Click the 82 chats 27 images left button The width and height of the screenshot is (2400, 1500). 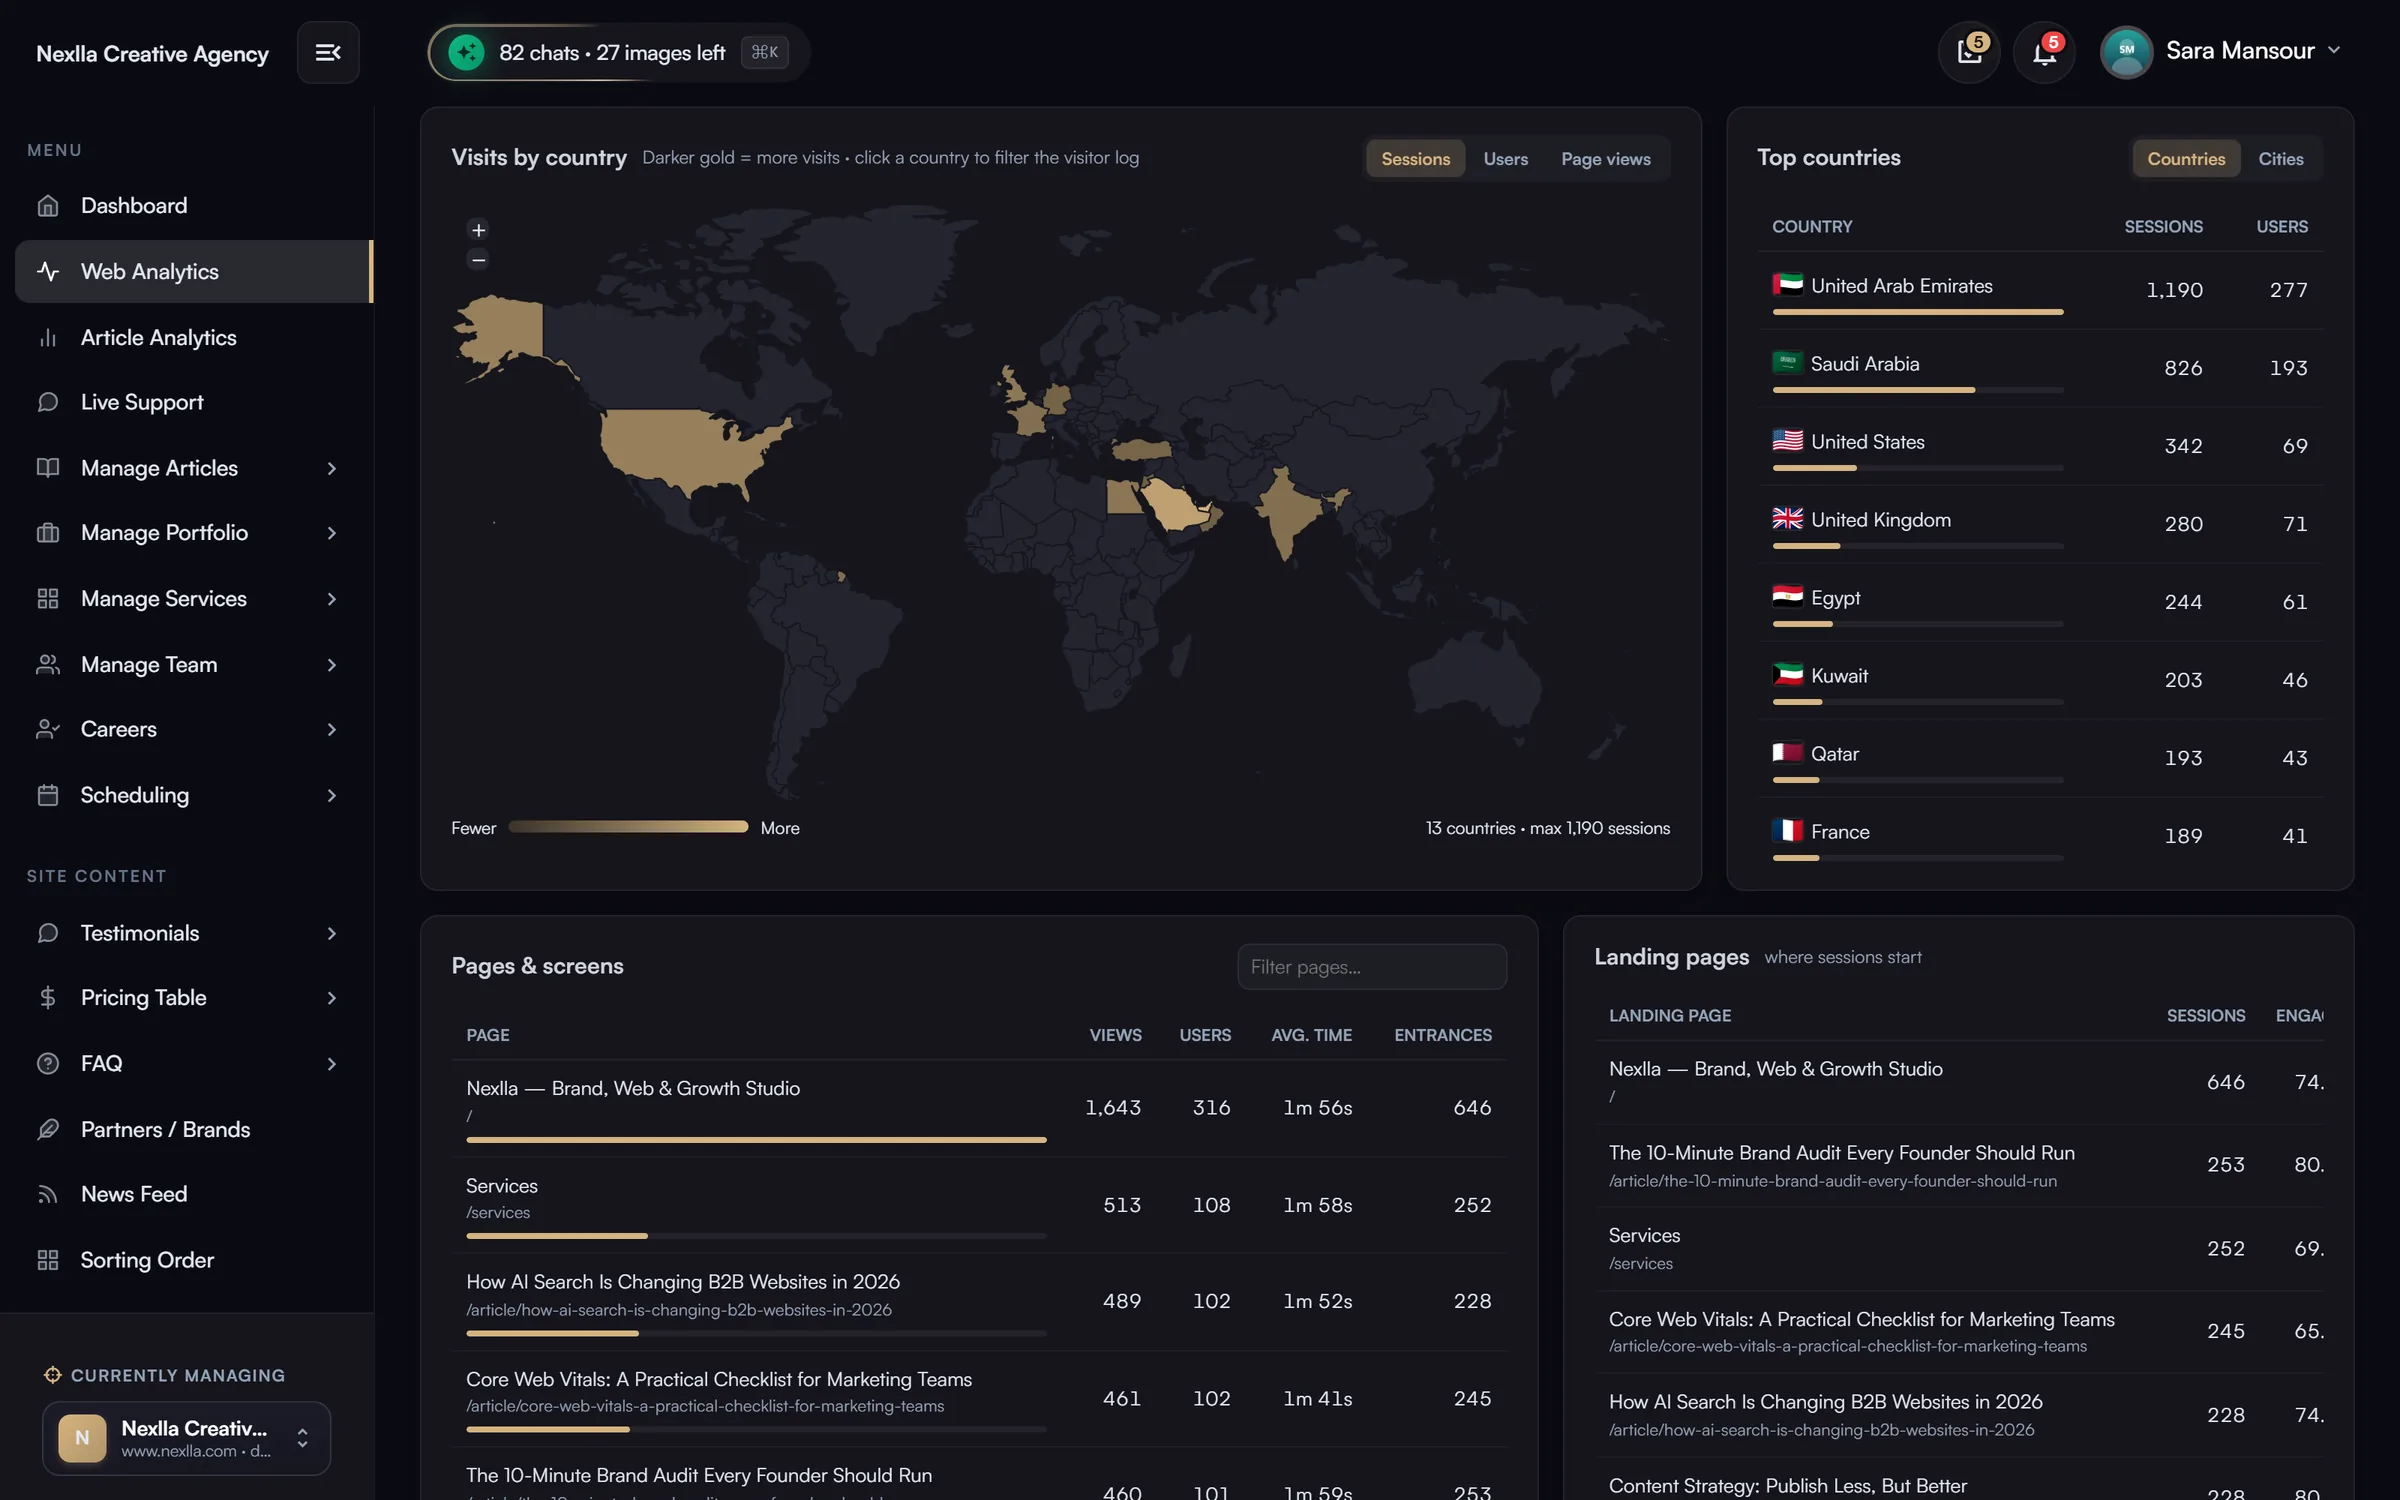618,52
